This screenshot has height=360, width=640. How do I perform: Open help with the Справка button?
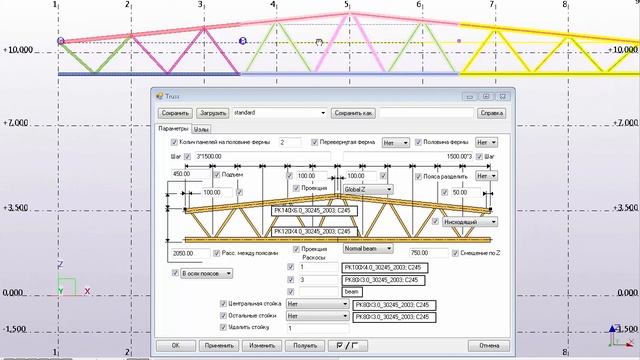(x=491, y=113)
